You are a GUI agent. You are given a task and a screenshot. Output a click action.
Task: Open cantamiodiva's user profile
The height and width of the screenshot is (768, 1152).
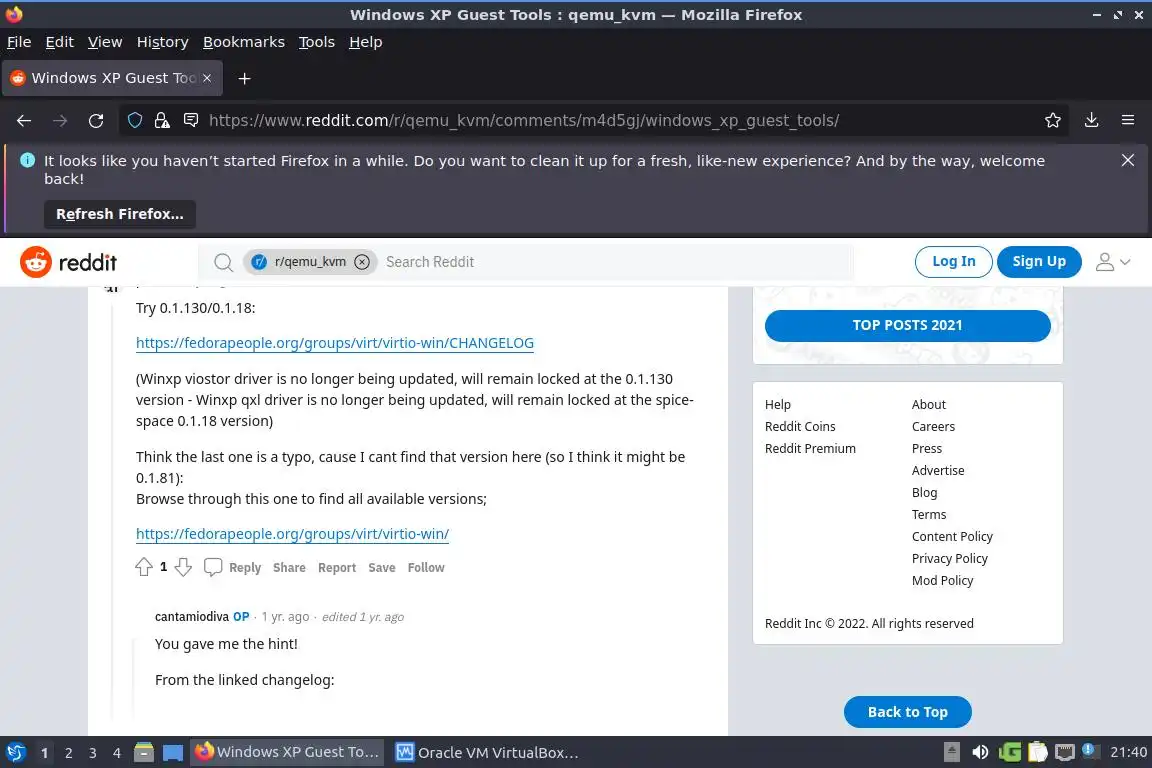[x=192, y=617]
